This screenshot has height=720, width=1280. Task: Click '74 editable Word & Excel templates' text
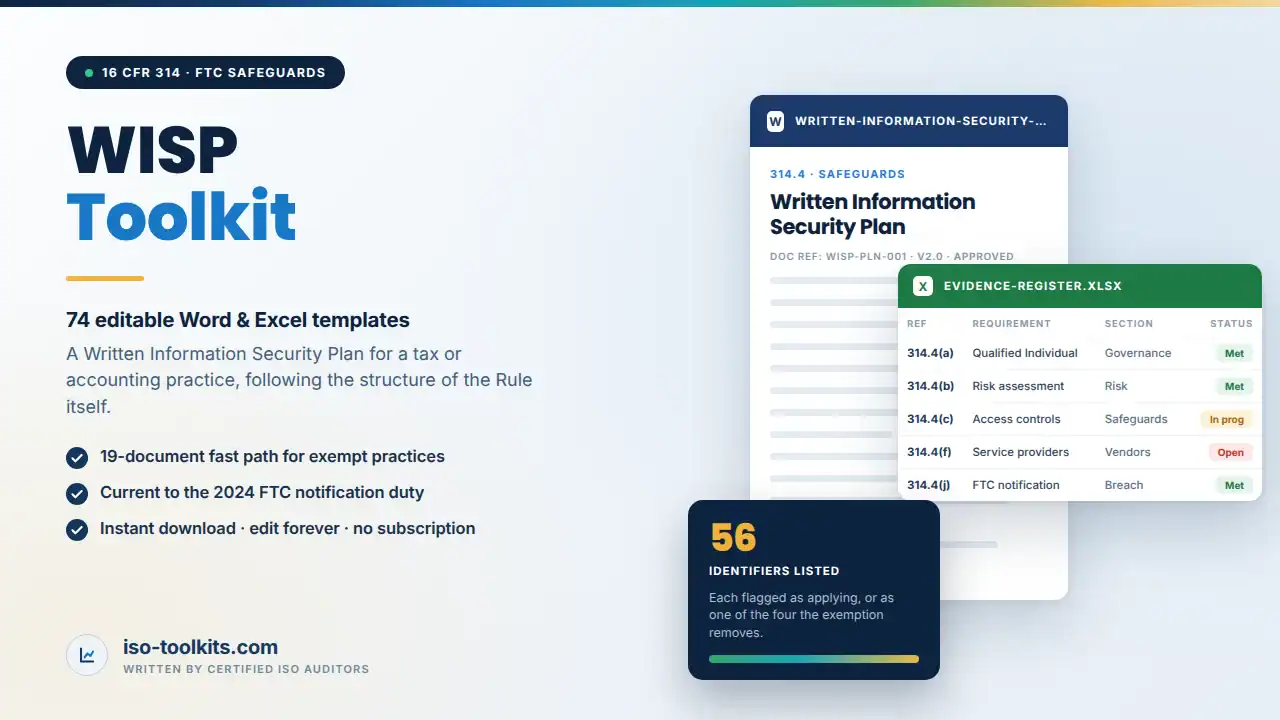coord(238,320)
